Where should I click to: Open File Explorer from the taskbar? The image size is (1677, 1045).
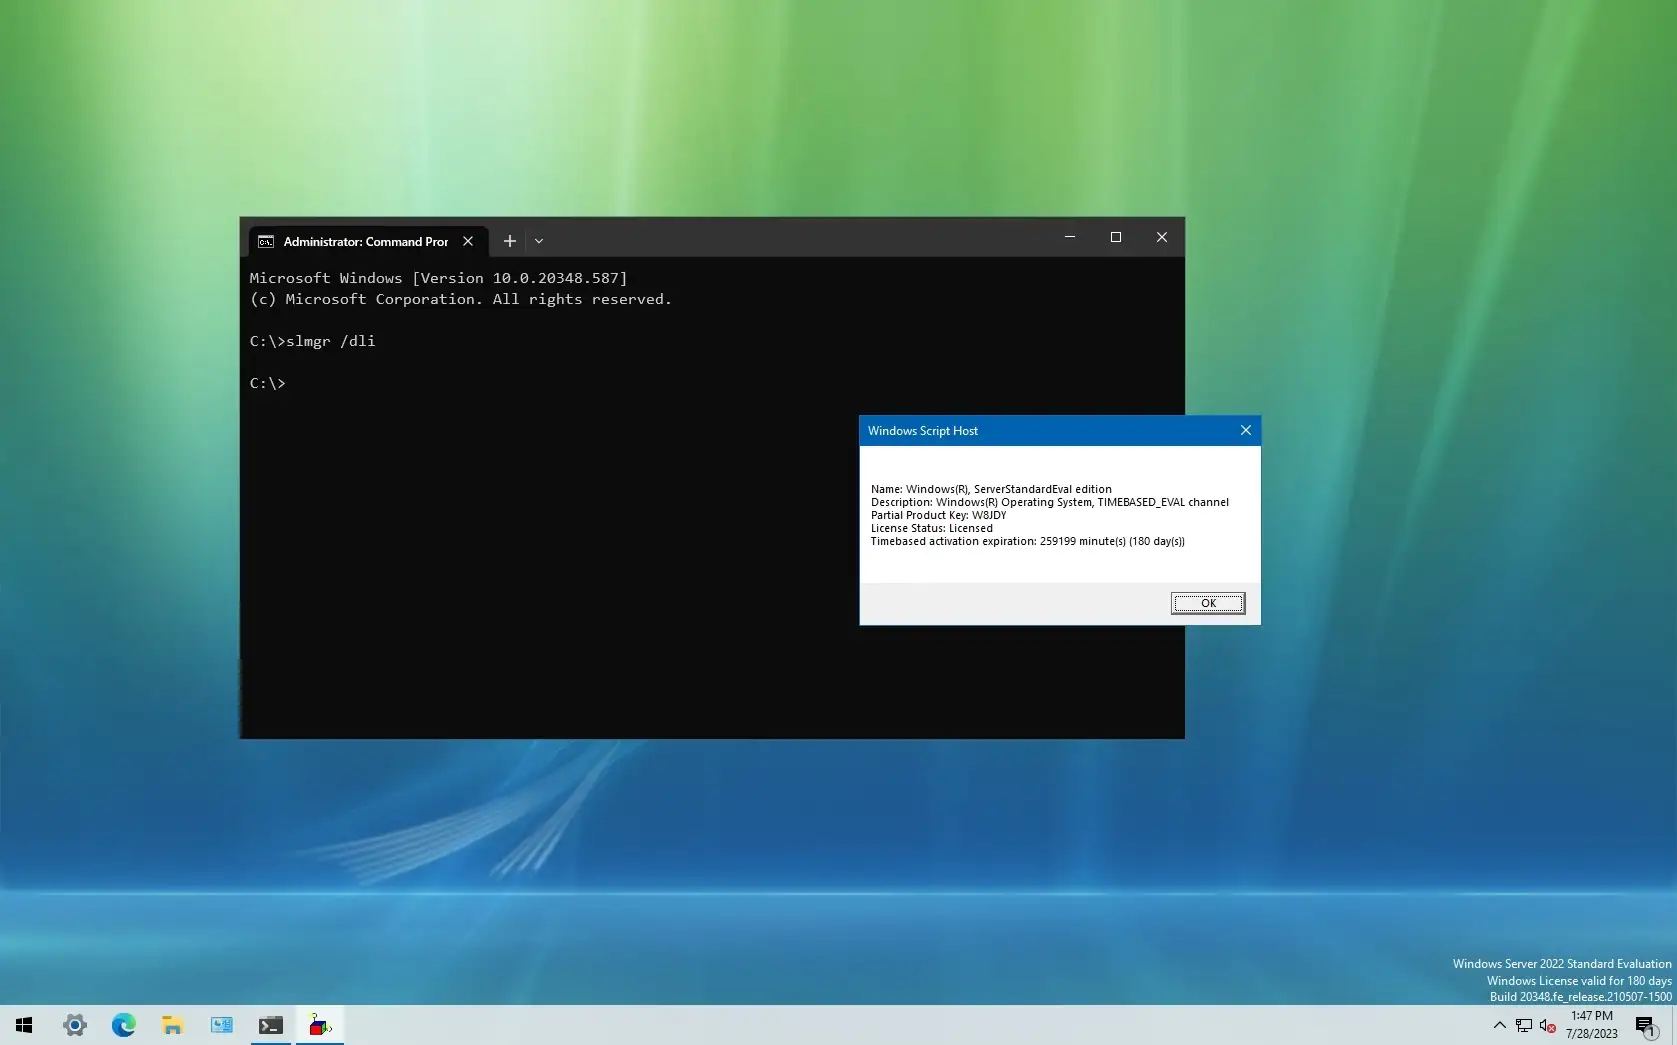coord(172,1025)
